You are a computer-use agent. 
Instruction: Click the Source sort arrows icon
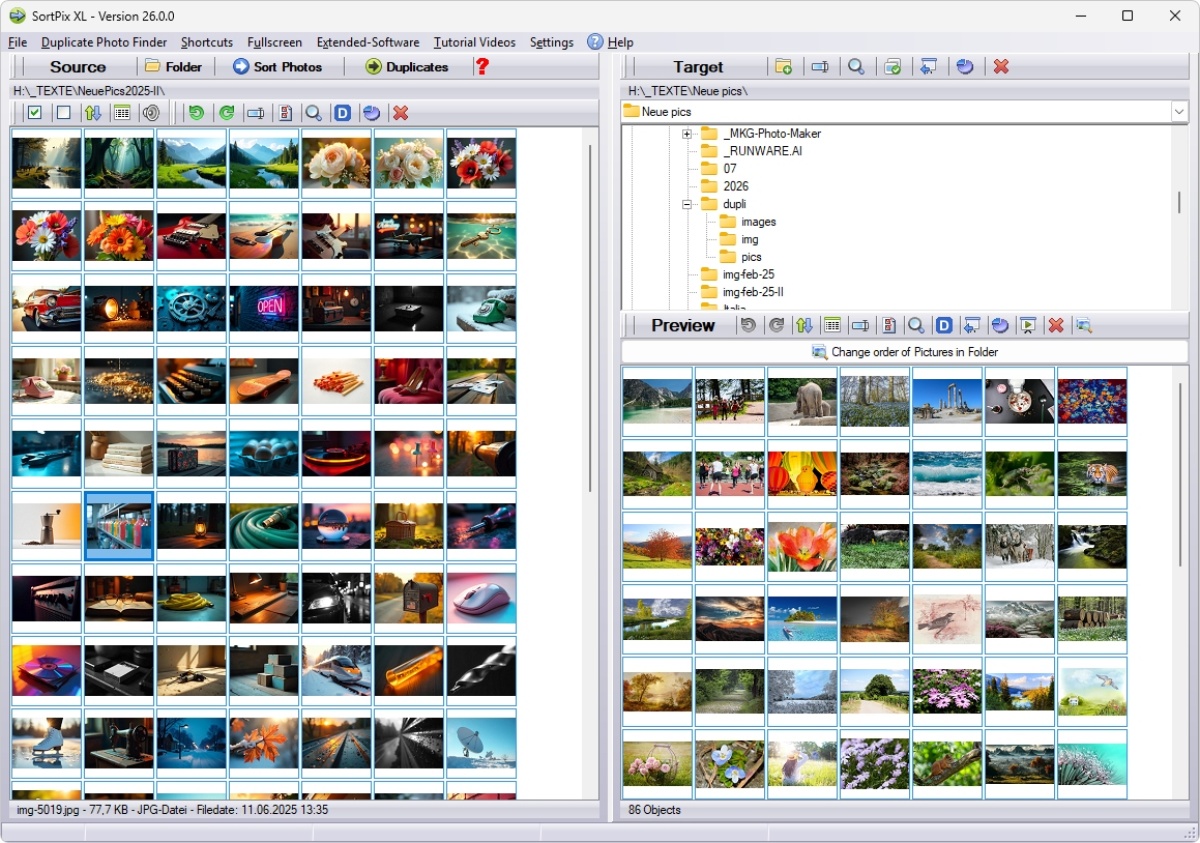coord(93,113)
